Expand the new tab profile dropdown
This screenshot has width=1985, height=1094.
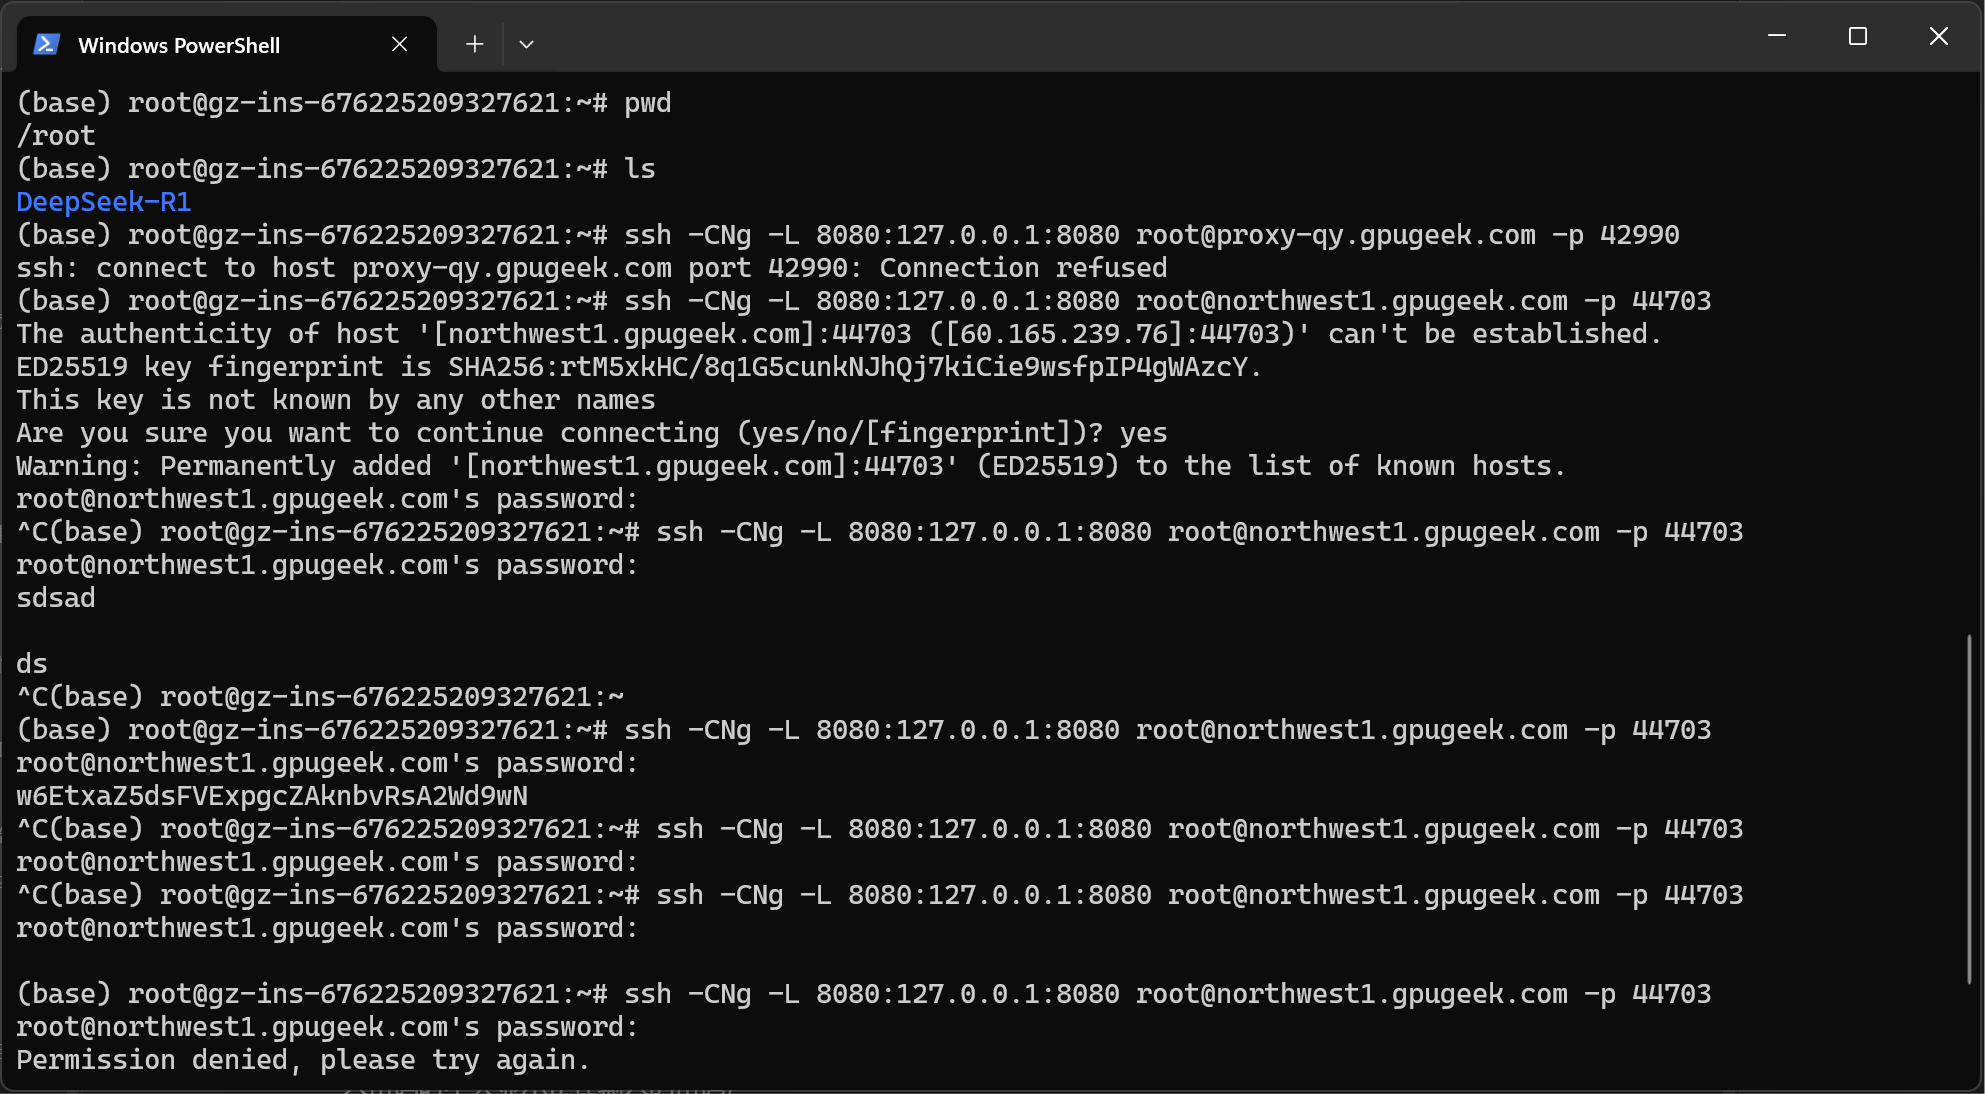526,44
